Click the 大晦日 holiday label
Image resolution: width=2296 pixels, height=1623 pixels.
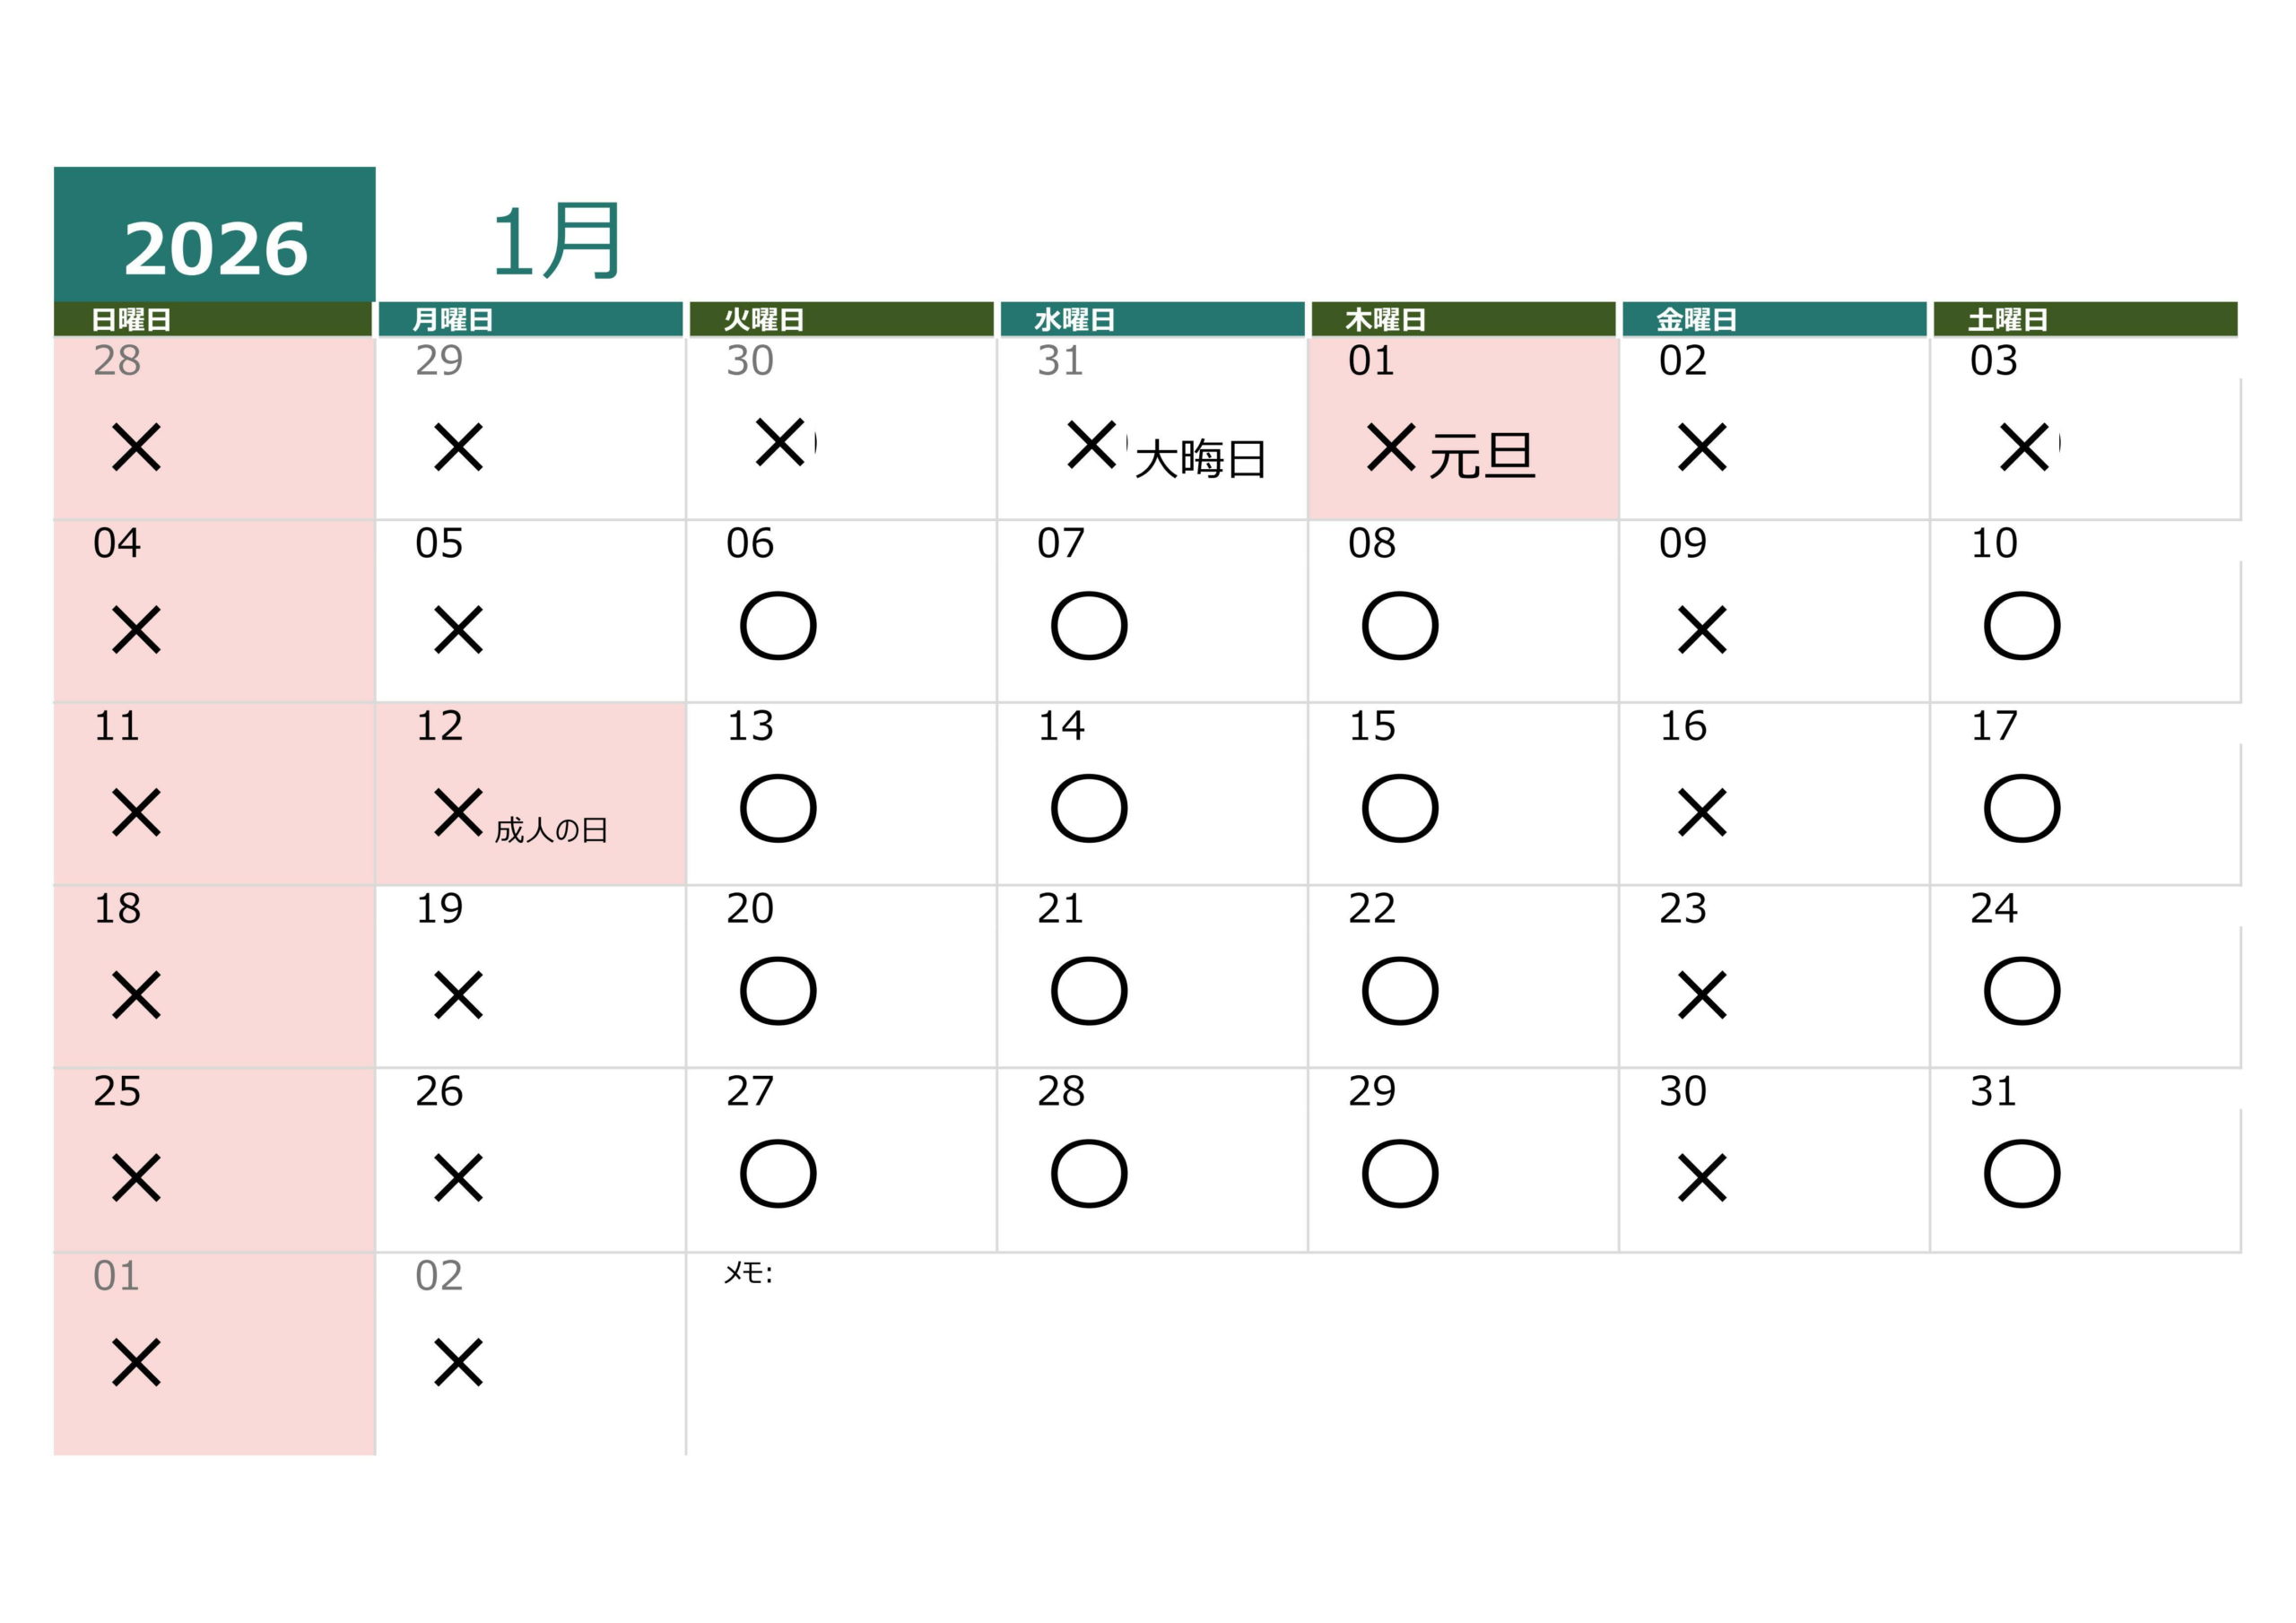point(1200,459)
